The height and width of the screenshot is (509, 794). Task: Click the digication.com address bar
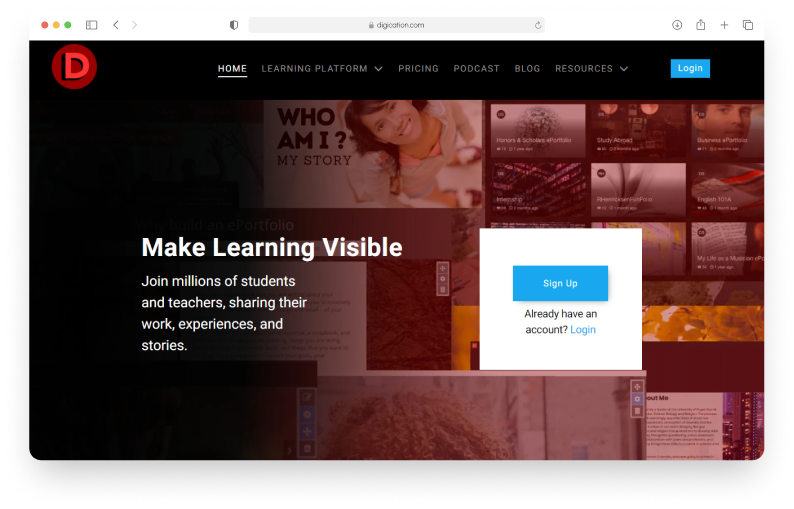[396, 25]
